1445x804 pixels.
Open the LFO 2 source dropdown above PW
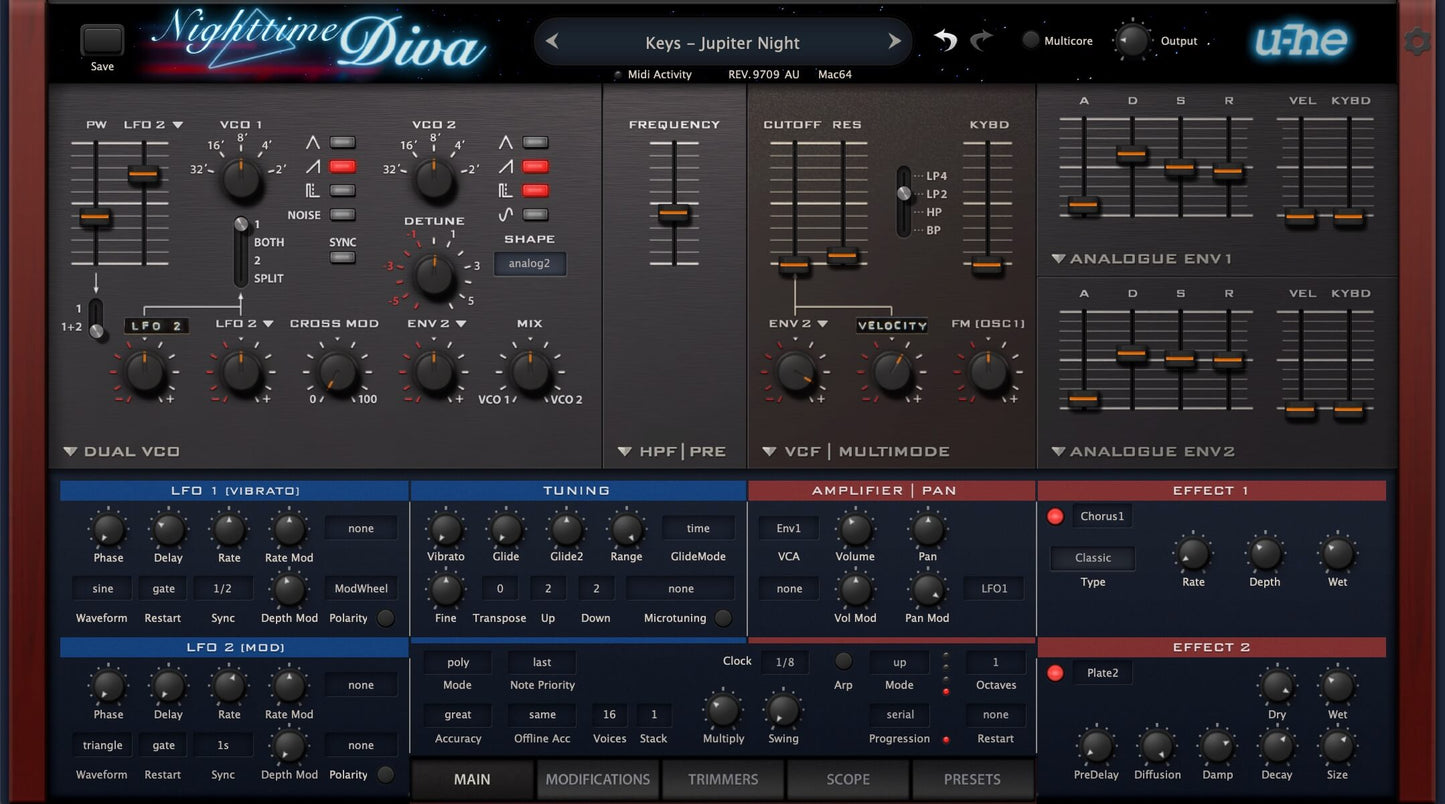pos(153,125)
